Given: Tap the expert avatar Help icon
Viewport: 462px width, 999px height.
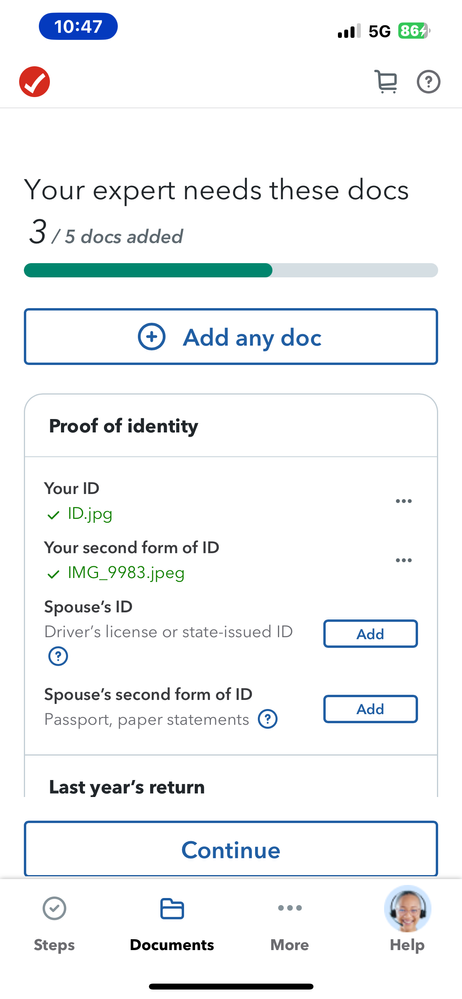Looking at the screenshot, I should coord(407,909).
